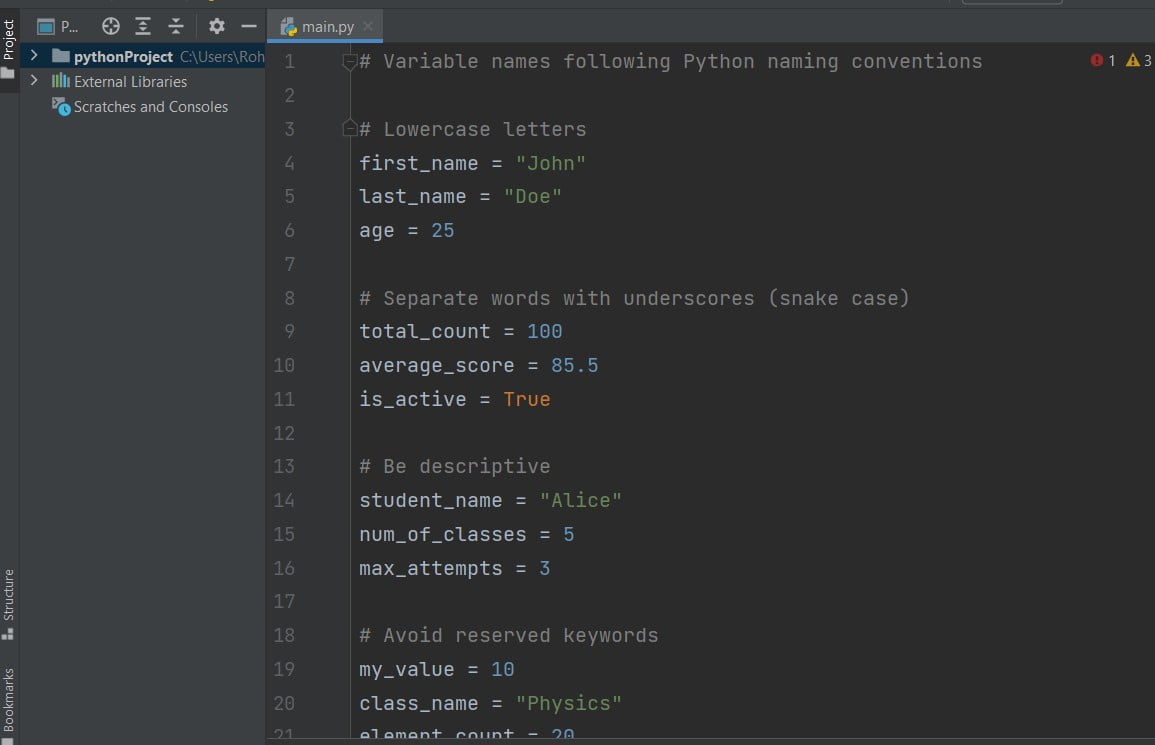Select Opened File with the crosshair icon
This screenshot has width=1155, height=745.
(110, 26)
